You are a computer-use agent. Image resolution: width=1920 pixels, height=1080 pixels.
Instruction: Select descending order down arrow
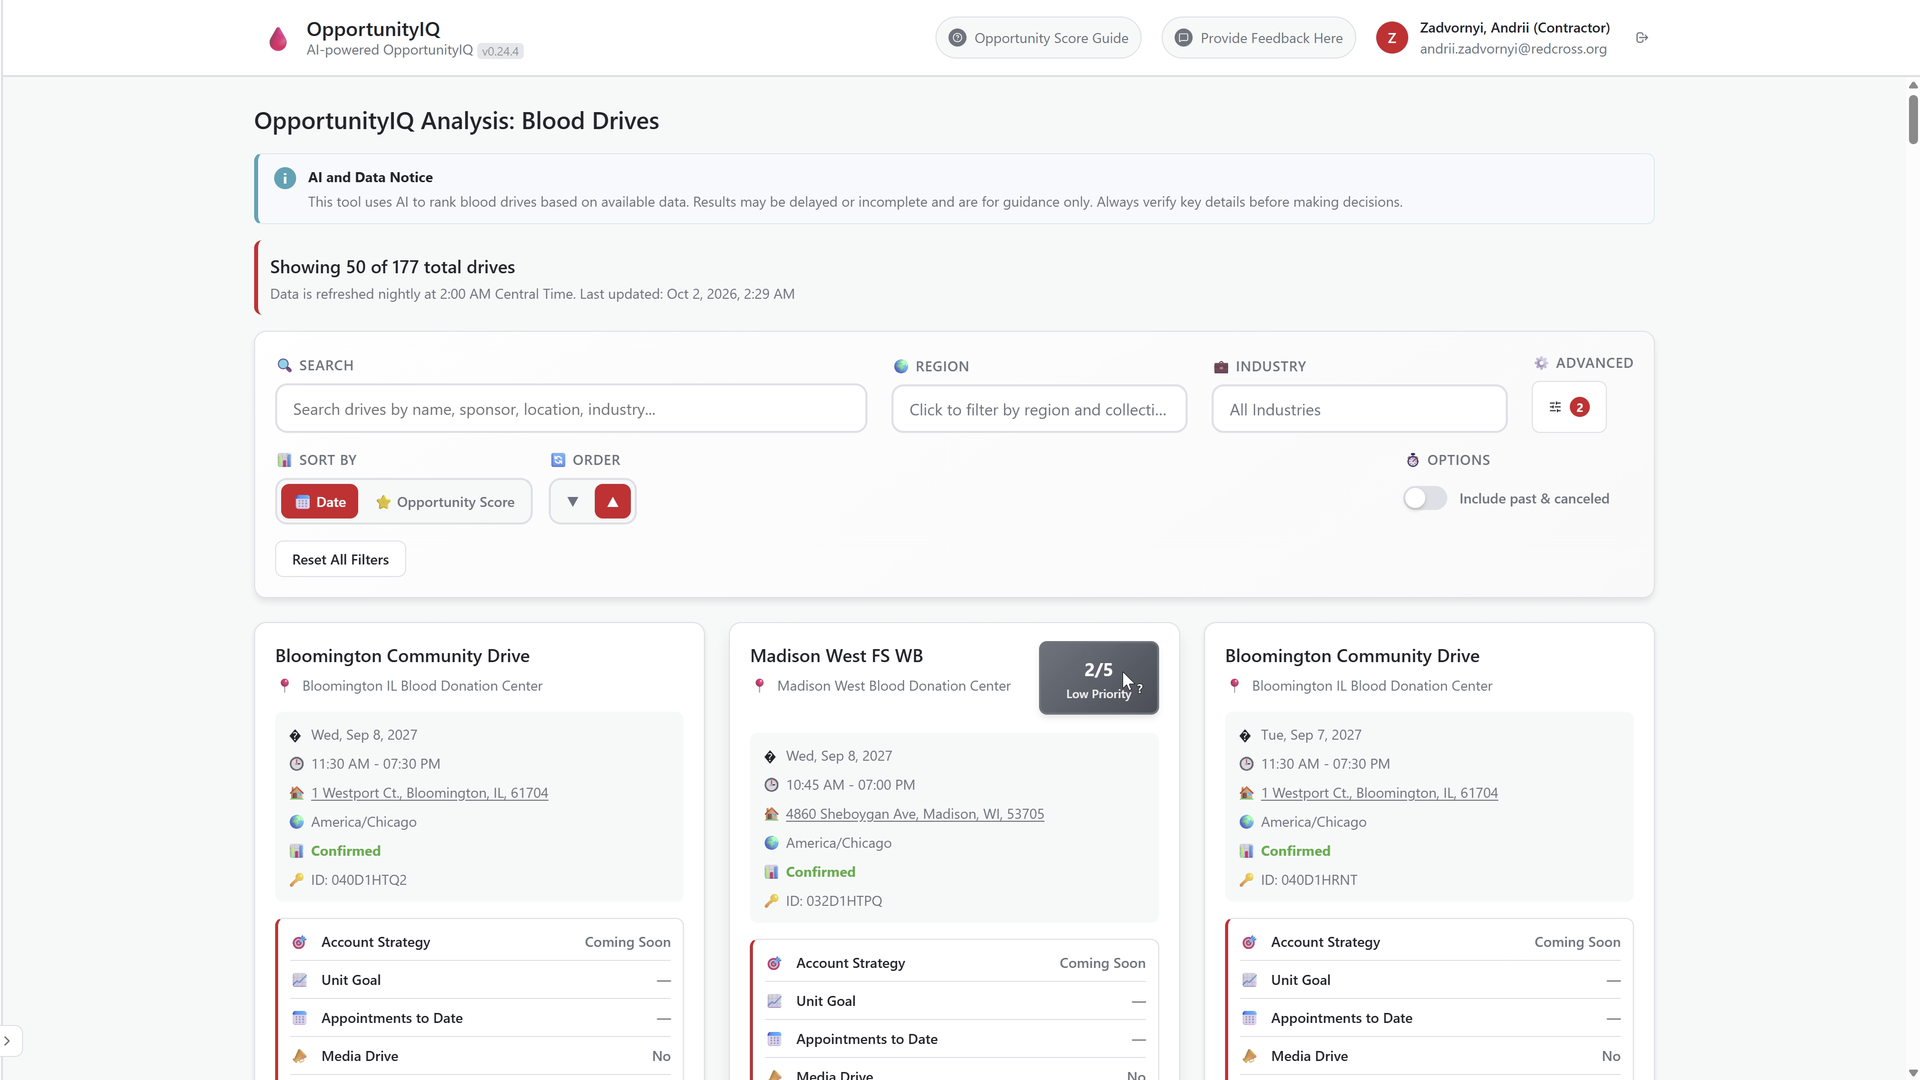pos(573,502)
